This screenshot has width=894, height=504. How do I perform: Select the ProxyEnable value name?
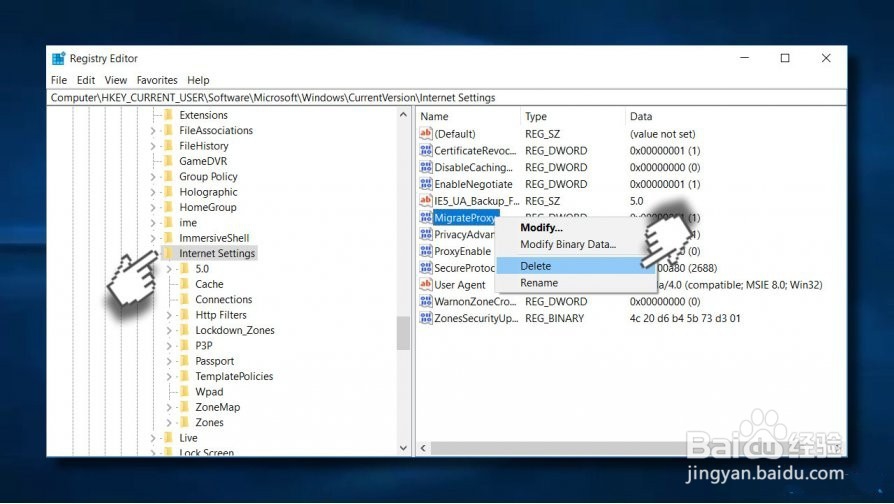point(462,251)
